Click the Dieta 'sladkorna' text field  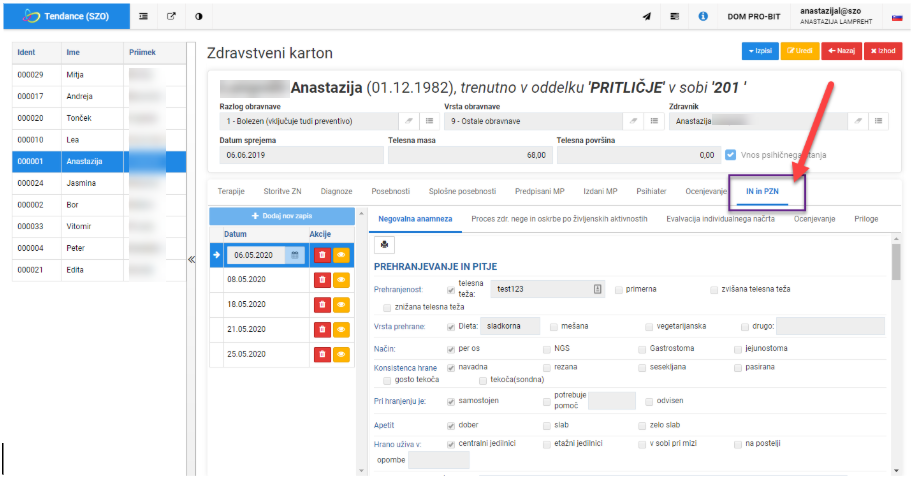pos(510,326)
